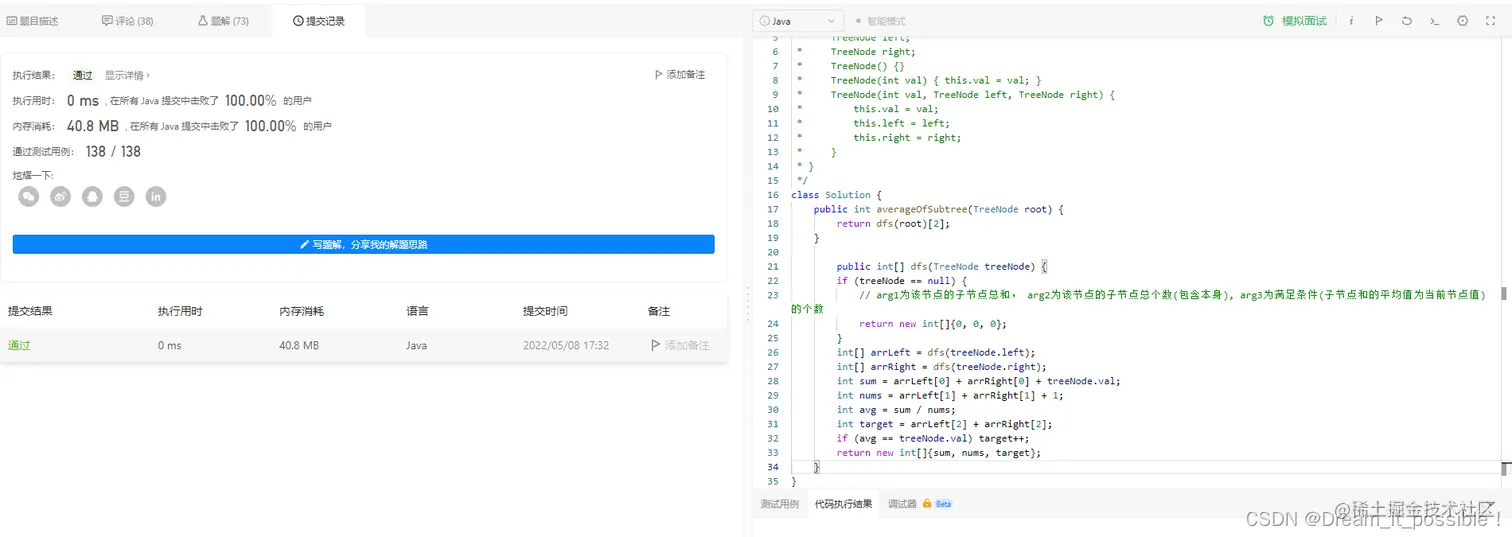
Task: Click the flag icon in editor toolbar
Action: click(1379, 20)
